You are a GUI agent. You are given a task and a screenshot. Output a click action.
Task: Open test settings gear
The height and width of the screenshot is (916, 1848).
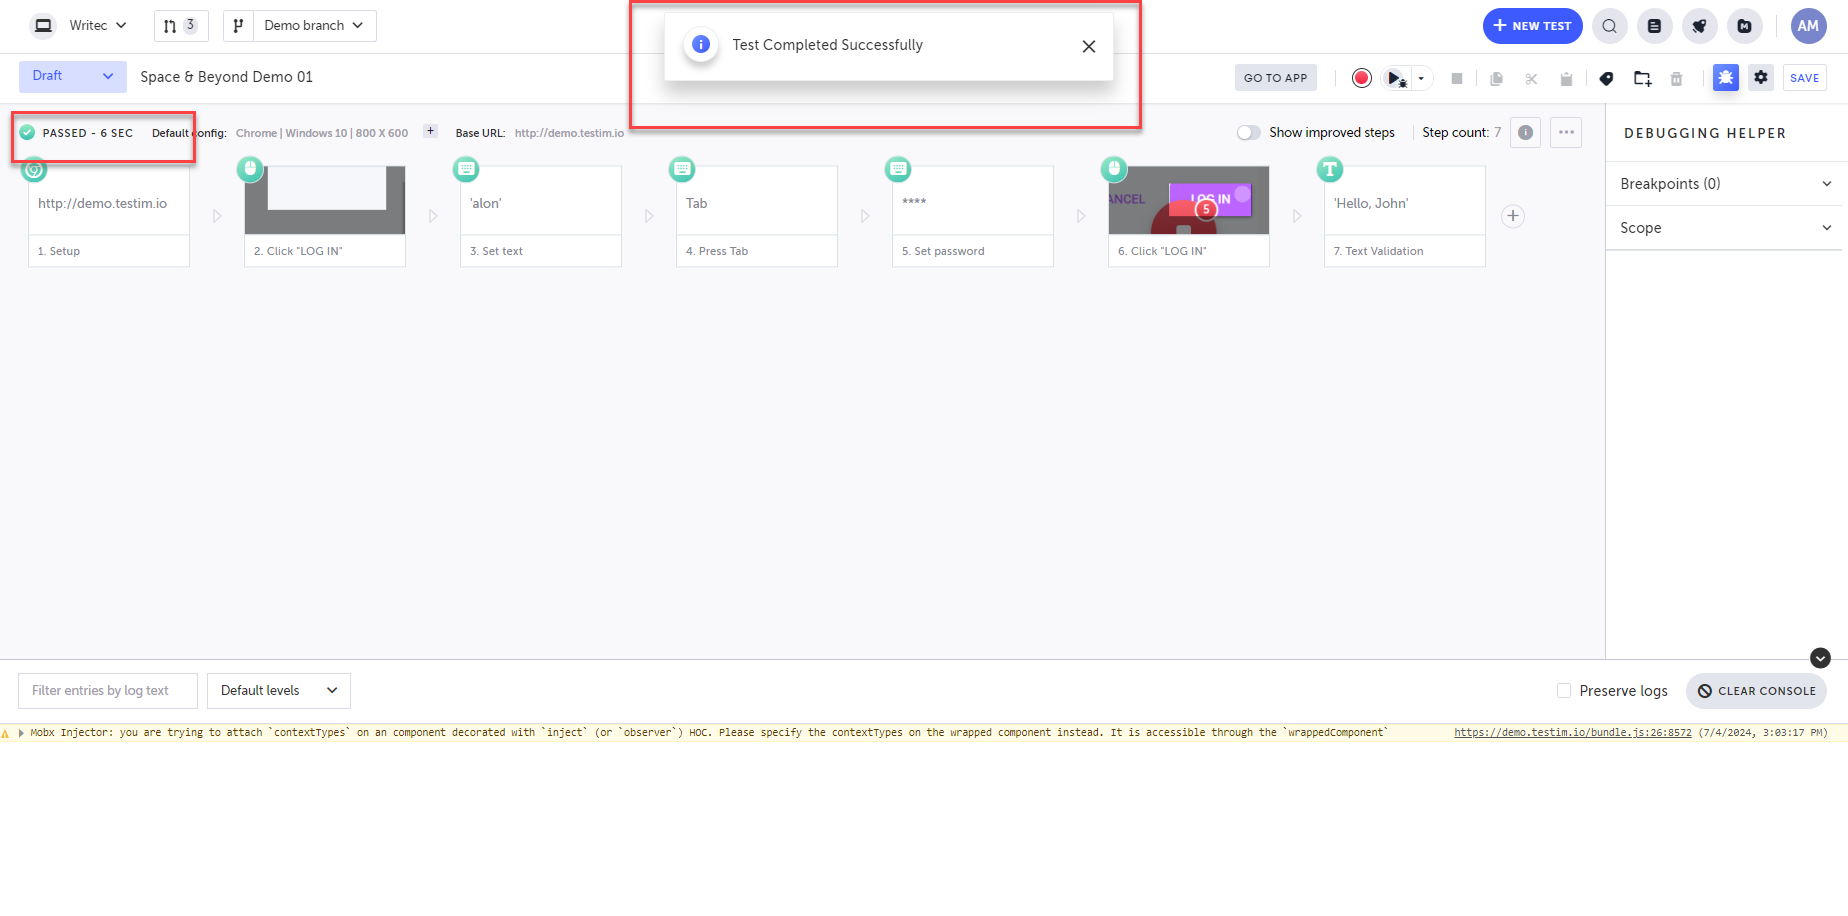coord(1761,77)
